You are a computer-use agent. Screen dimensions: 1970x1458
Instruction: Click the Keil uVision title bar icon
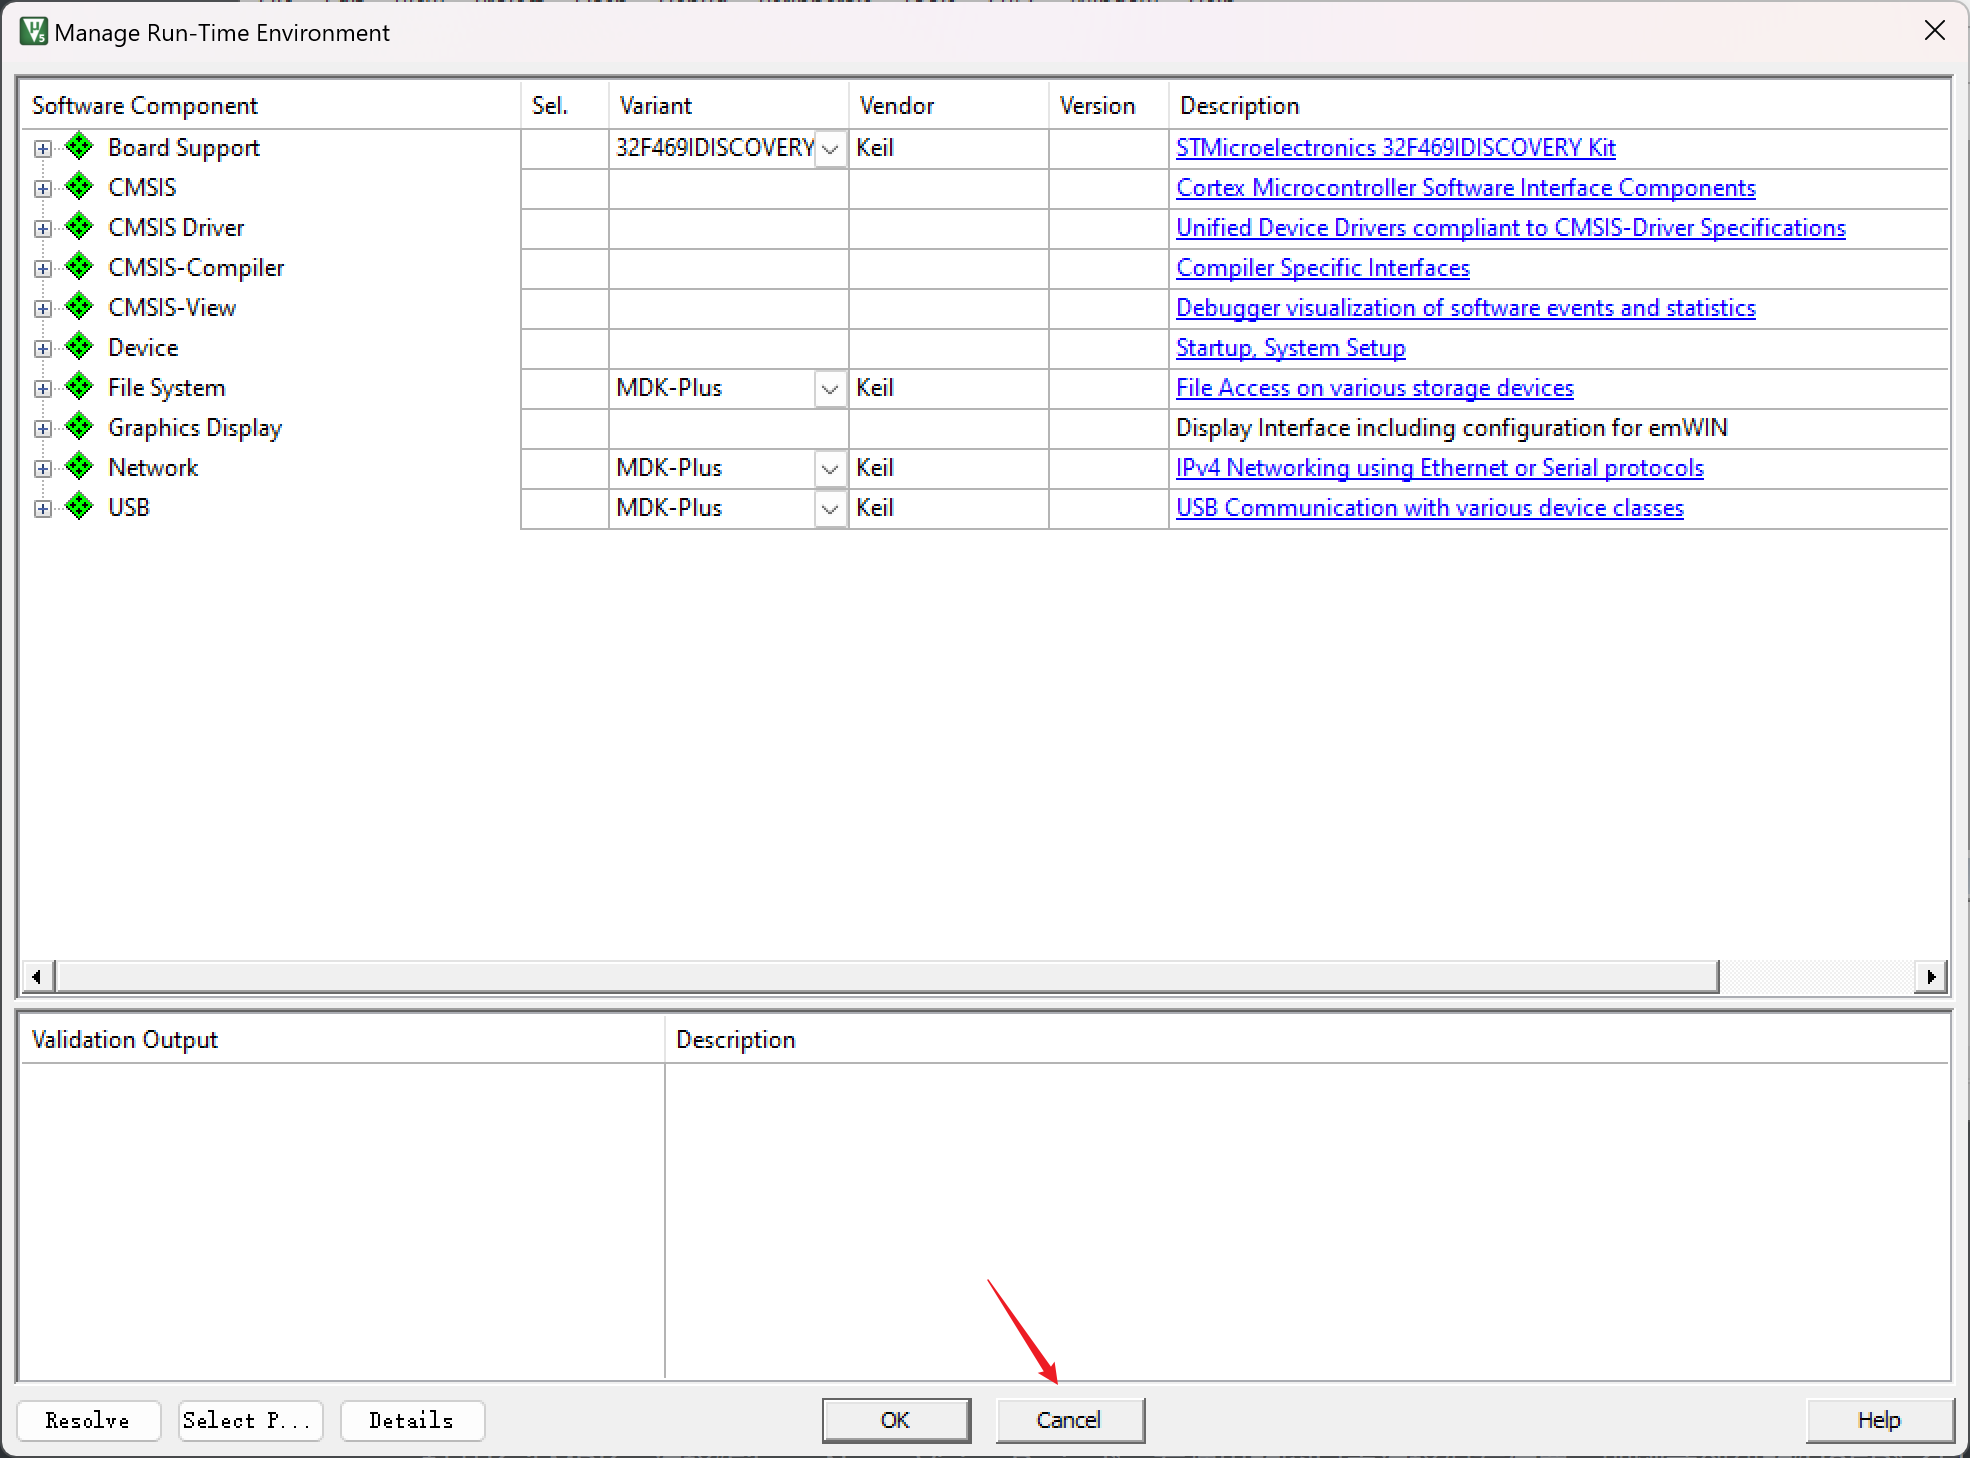(33, 32)
